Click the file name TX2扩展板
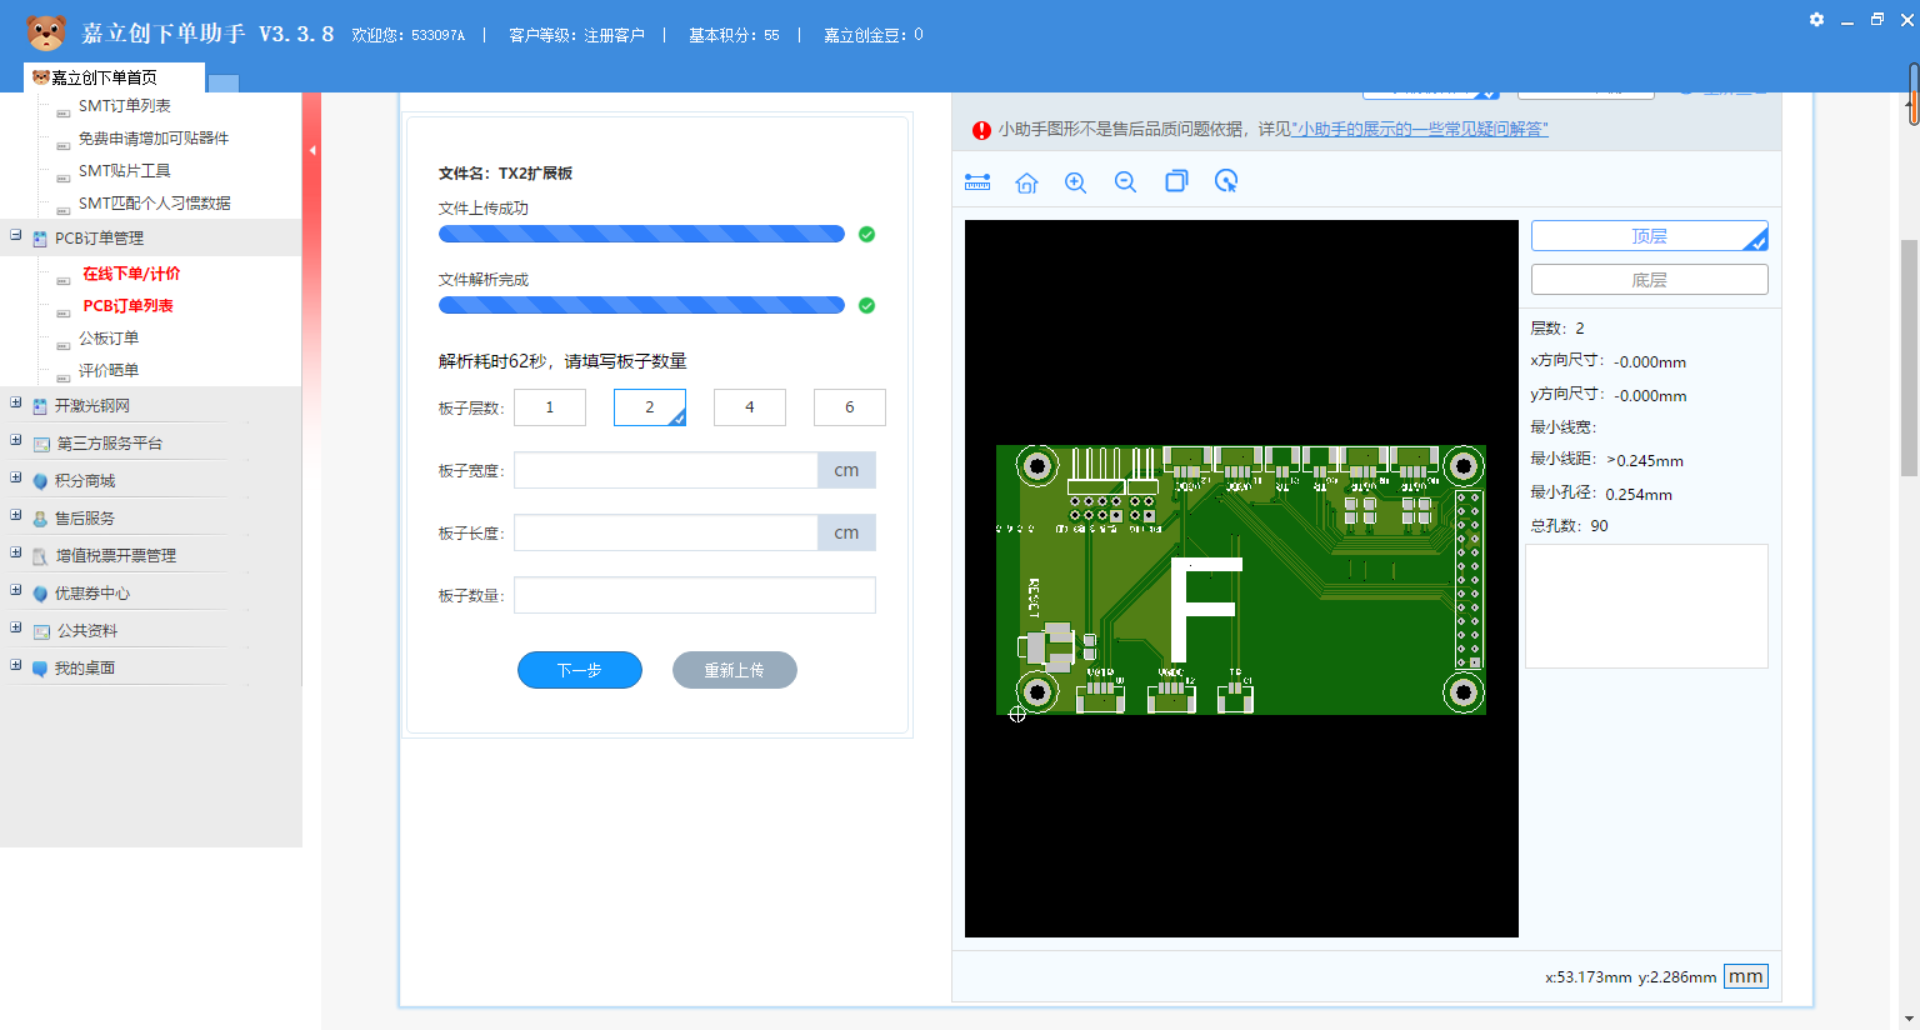This screenshot has height=1030, width=1920. pos(536,173)
